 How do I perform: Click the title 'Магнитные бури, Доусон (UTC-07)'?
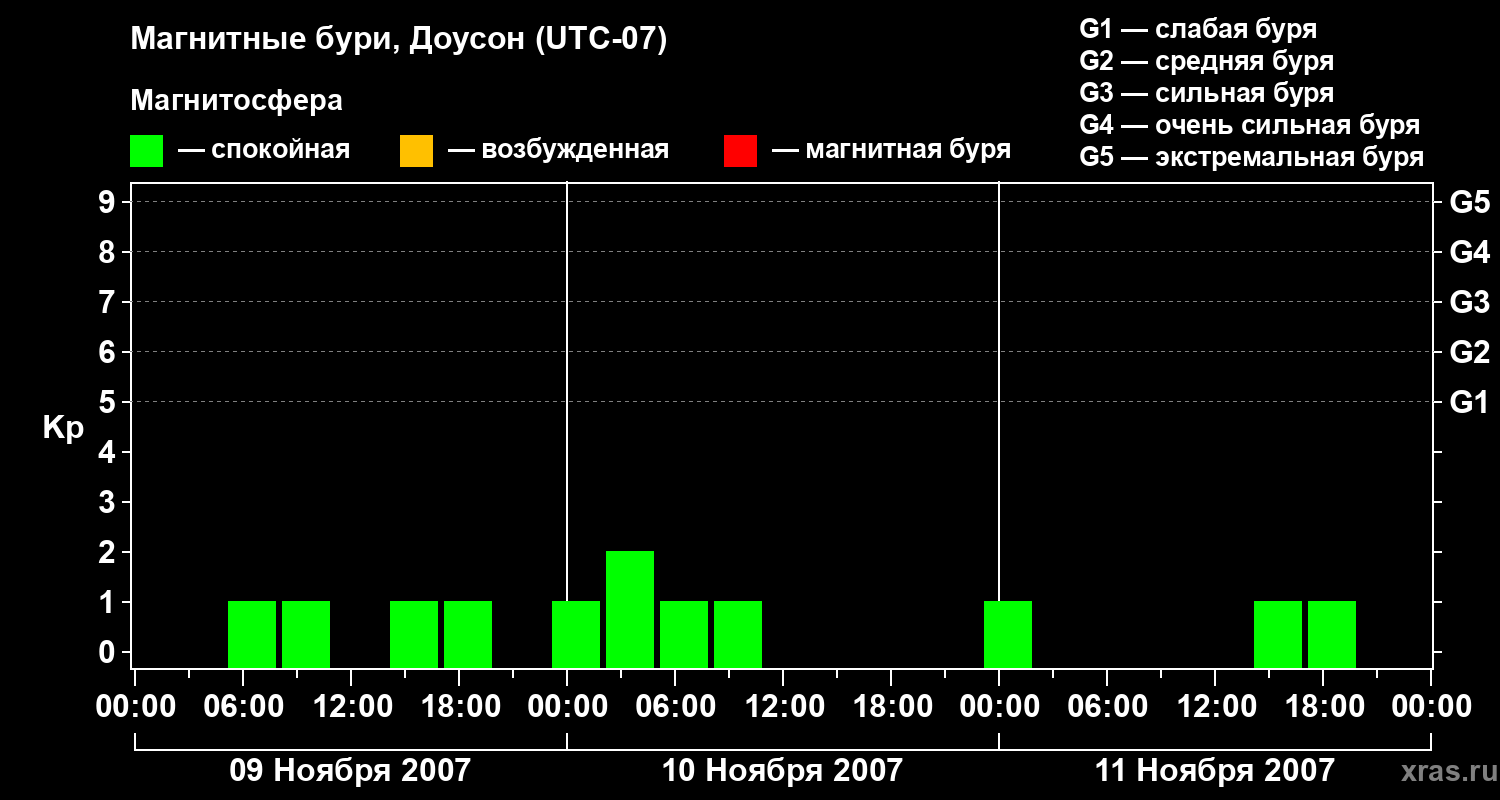click(398, 41)
